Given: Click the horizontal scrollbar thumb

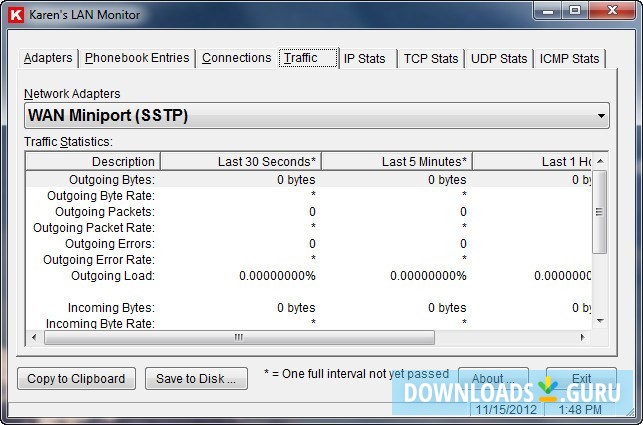Looking at the screenshot, I should tap(239, 338).
